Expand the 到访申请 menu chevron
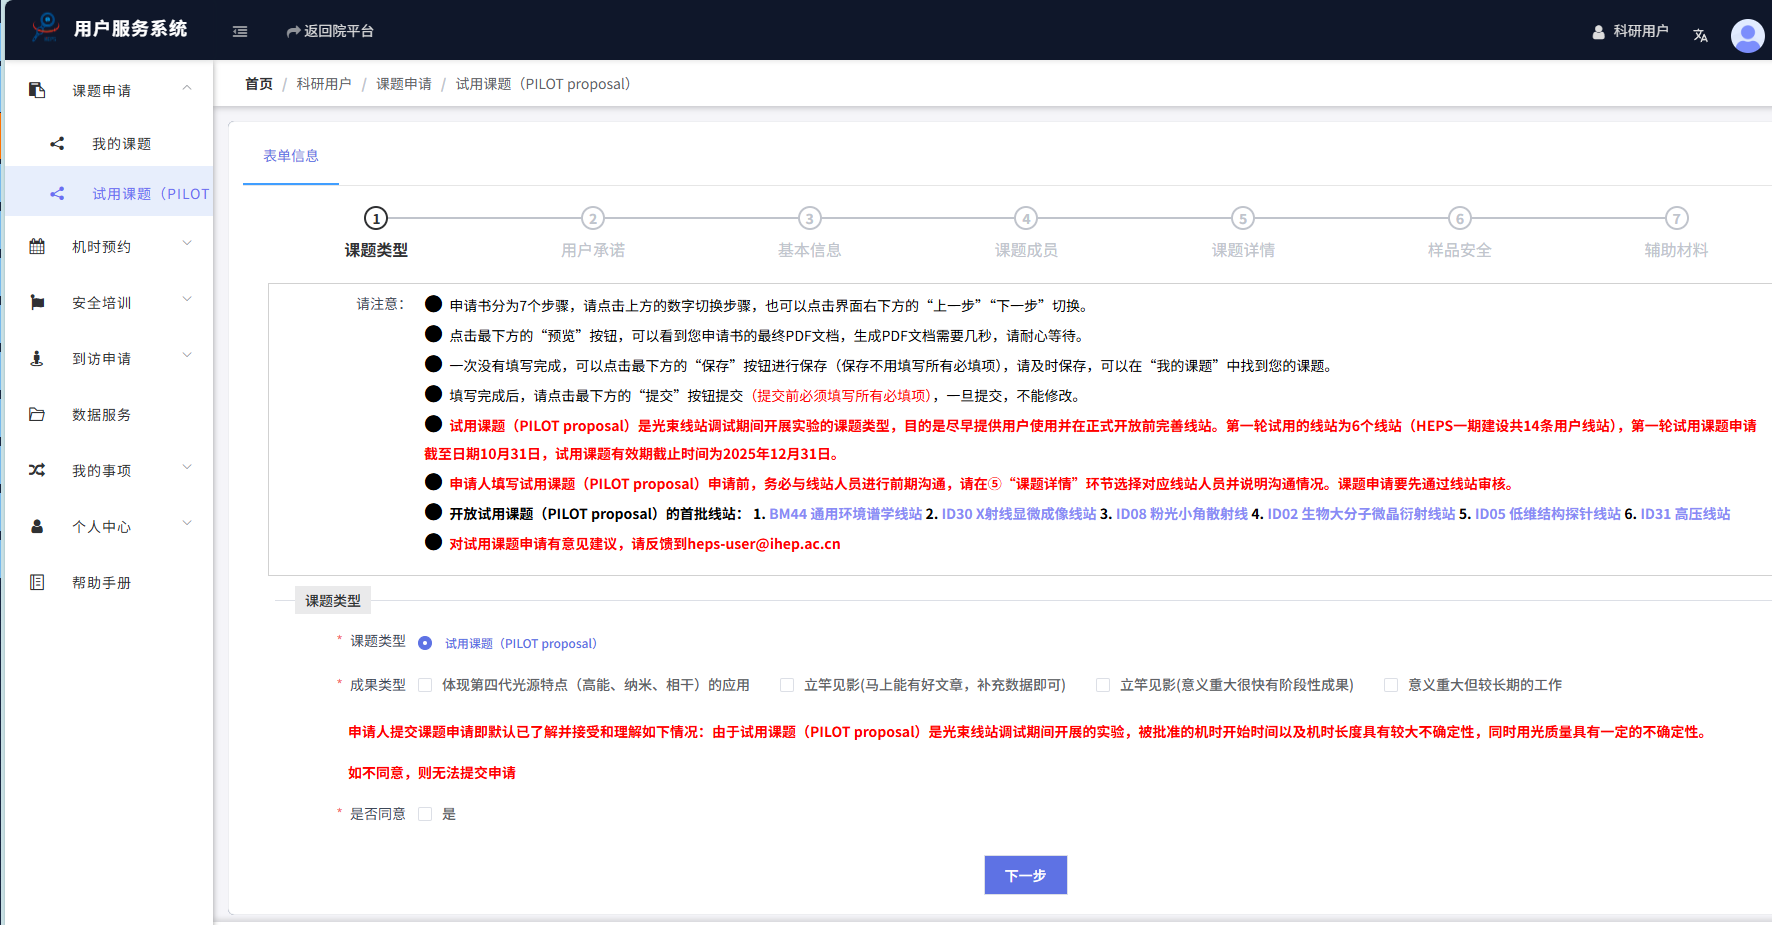The height and width of the screenshot is (925, 1772). tap(187, 357)
